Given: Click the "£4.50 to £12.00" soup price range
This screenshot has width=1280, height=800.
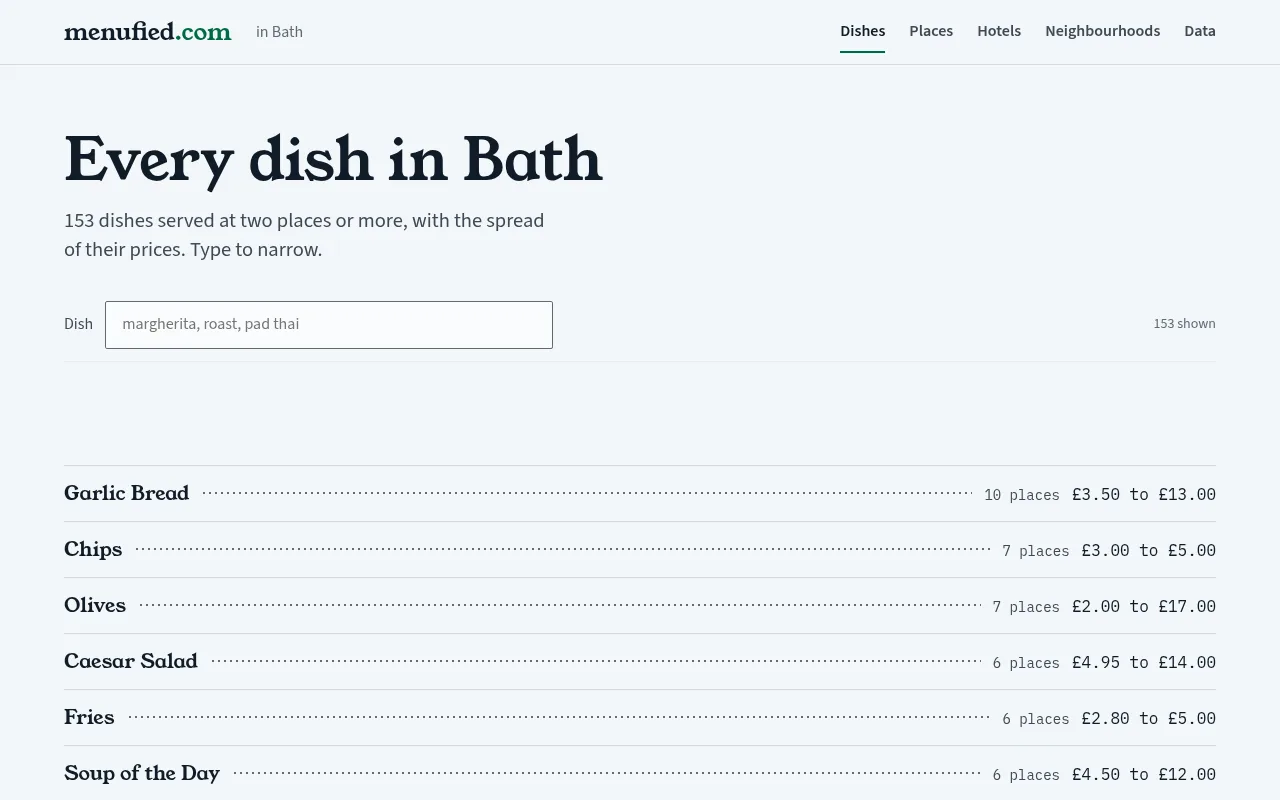Looking at the screenshot, I should coord(1143,774).
